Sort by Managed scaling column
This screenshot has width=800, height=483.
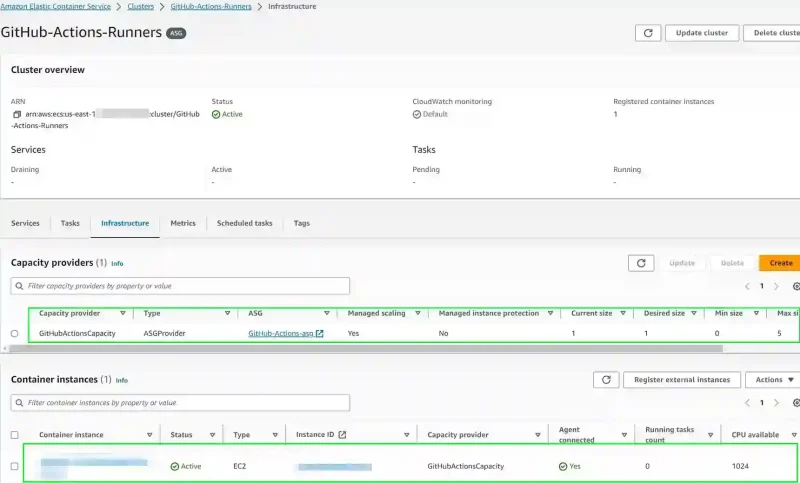point(417,313)
